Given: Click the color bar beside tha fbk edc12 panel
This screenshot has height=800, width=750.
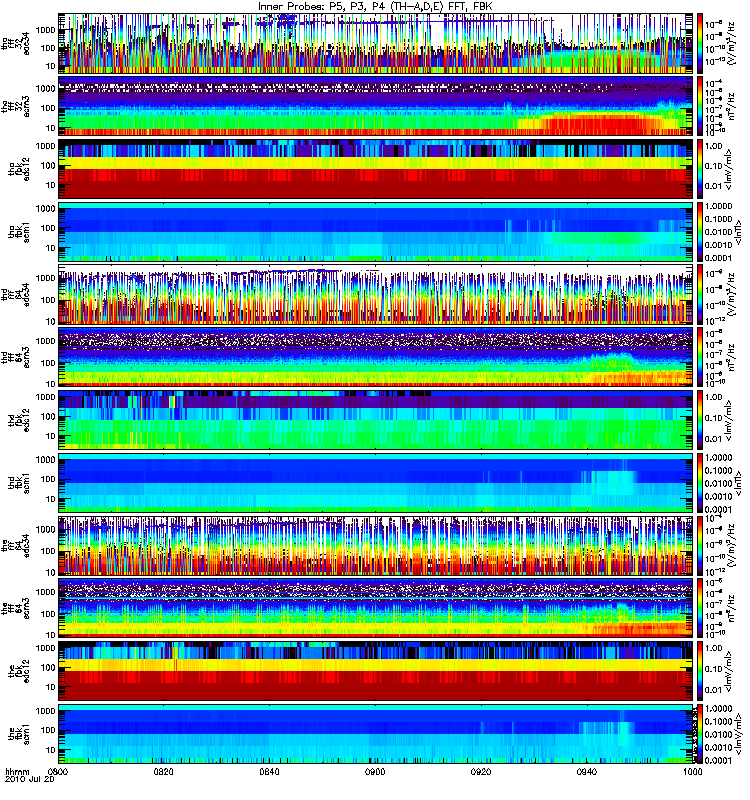Looking at the screenshot, I should [700, 169].
